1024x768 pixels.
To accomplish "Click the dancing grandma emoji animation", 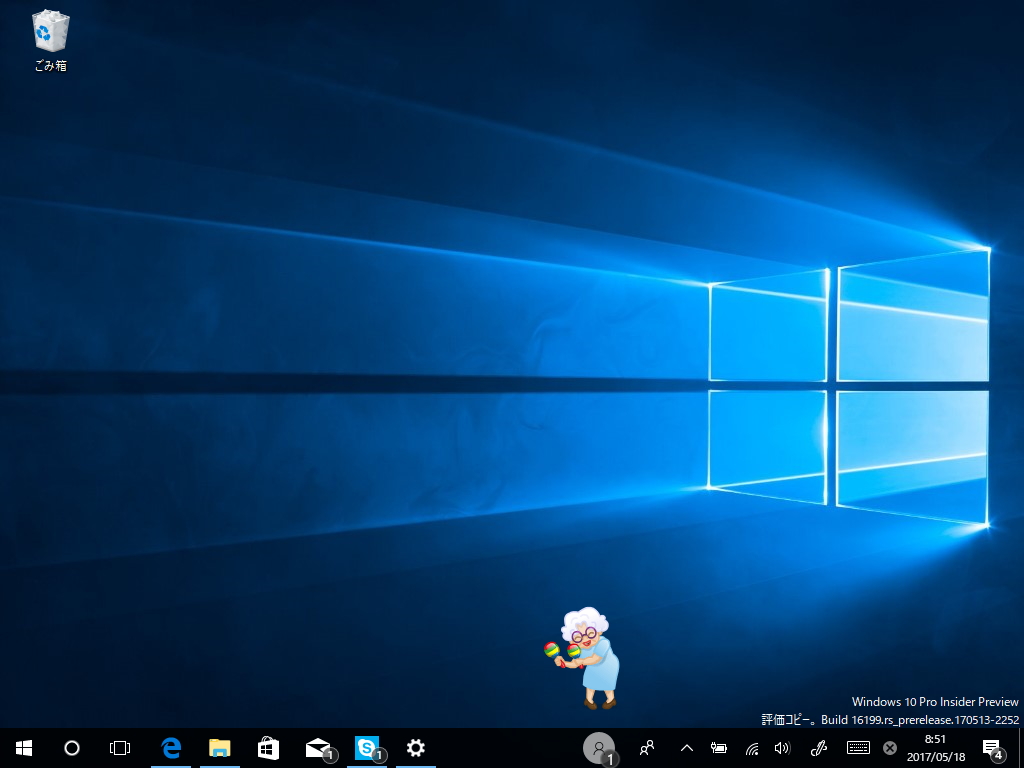I will point(581,658).
